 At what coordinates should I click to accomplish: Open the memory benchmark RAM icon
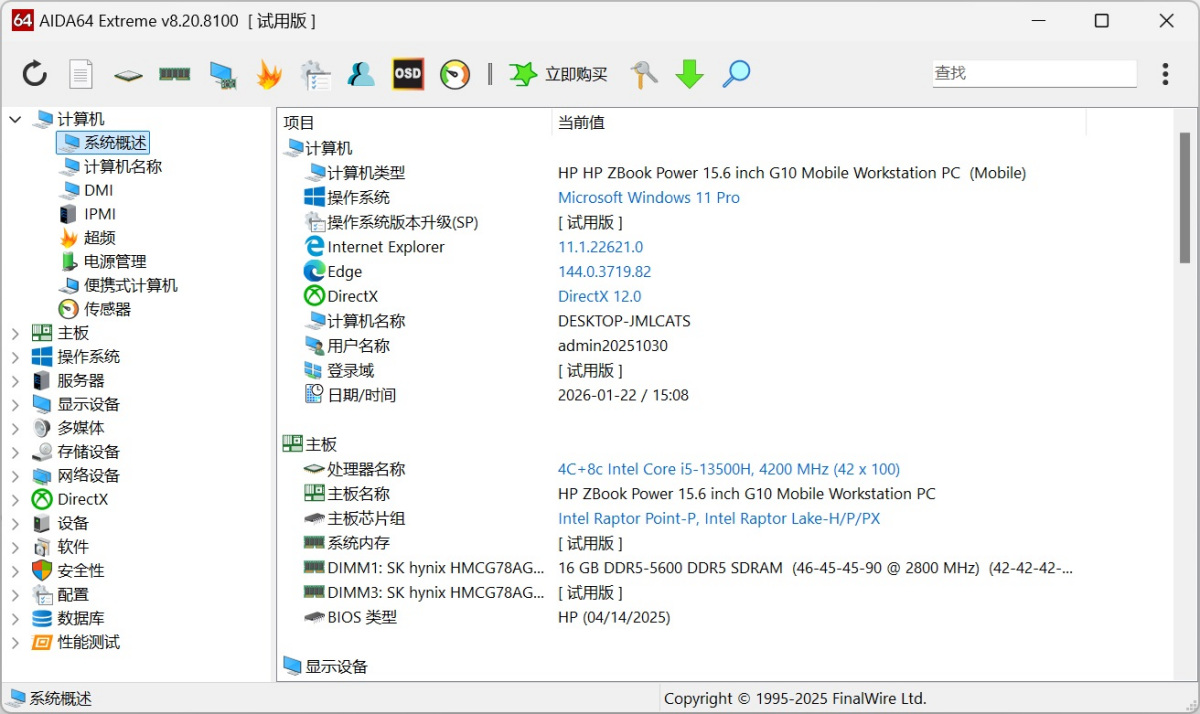175,73
